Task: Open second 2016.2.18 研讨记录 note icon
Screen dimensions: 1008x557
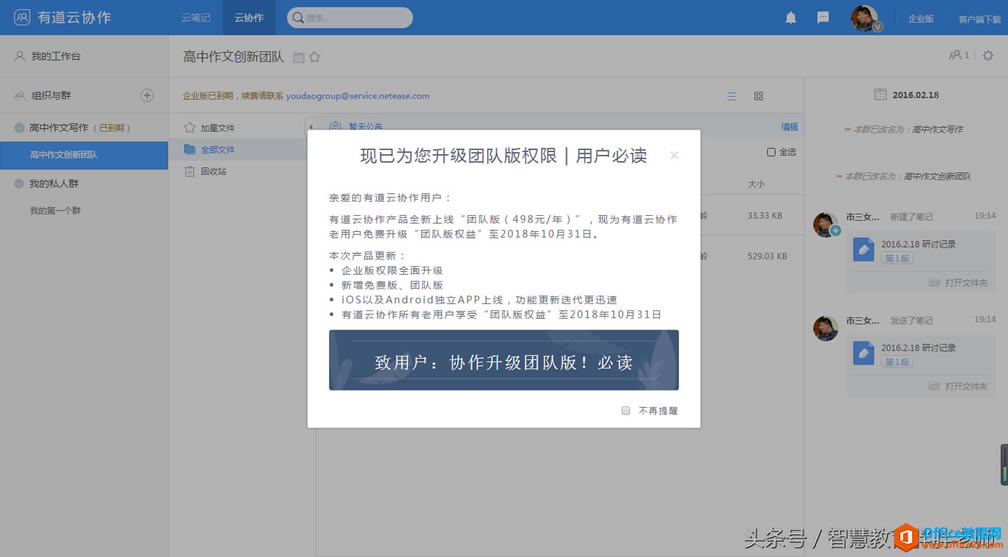Action: pos(863,352)
